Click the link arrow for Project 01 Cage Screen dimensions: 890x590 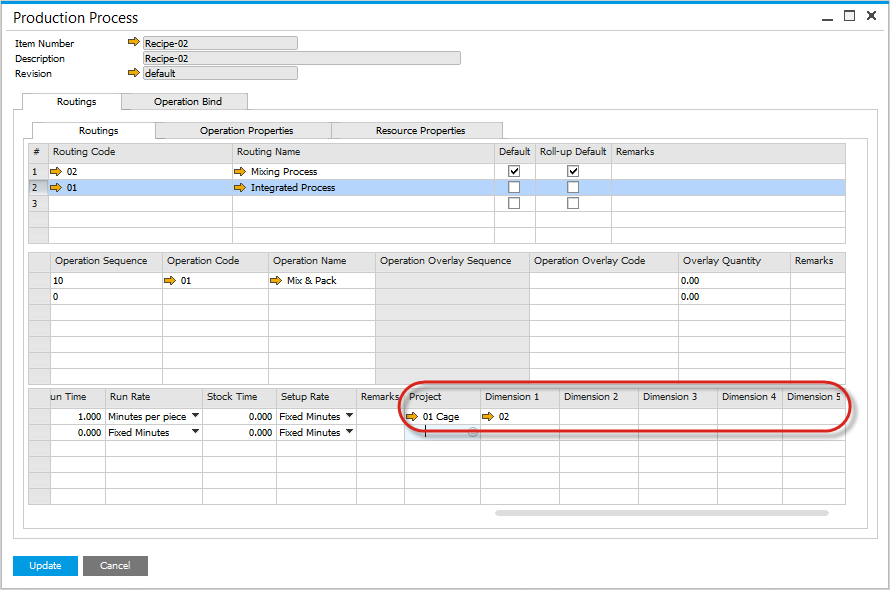pos(412,416)
